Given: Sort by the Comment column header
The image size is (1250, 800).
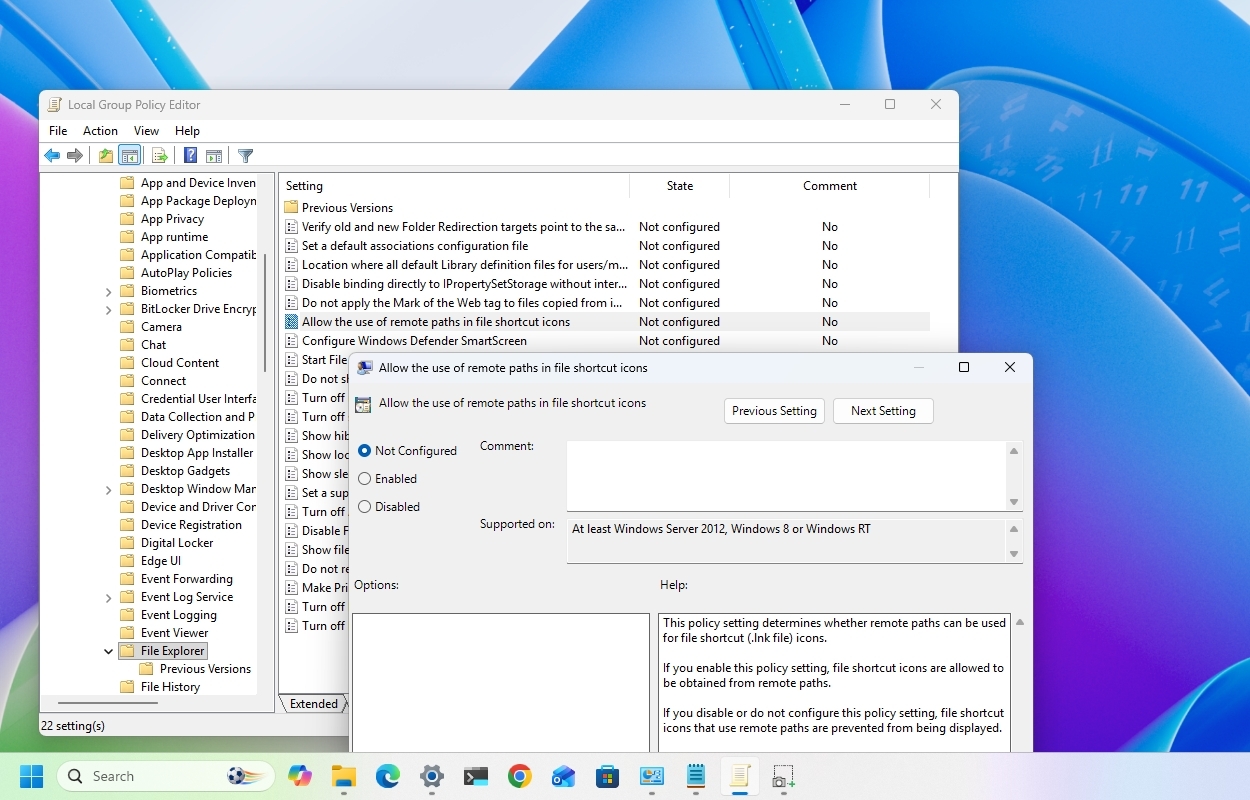Looking at the screenshot, I should click(830, 186).
